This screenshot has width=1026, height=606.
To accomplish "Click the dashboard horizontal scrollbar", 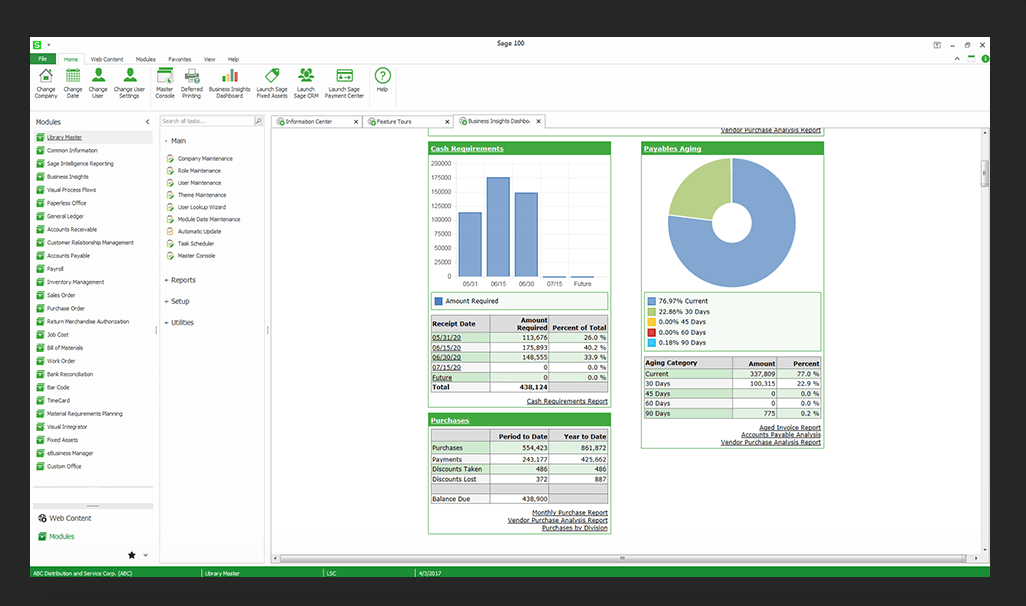I will [622, 558].
